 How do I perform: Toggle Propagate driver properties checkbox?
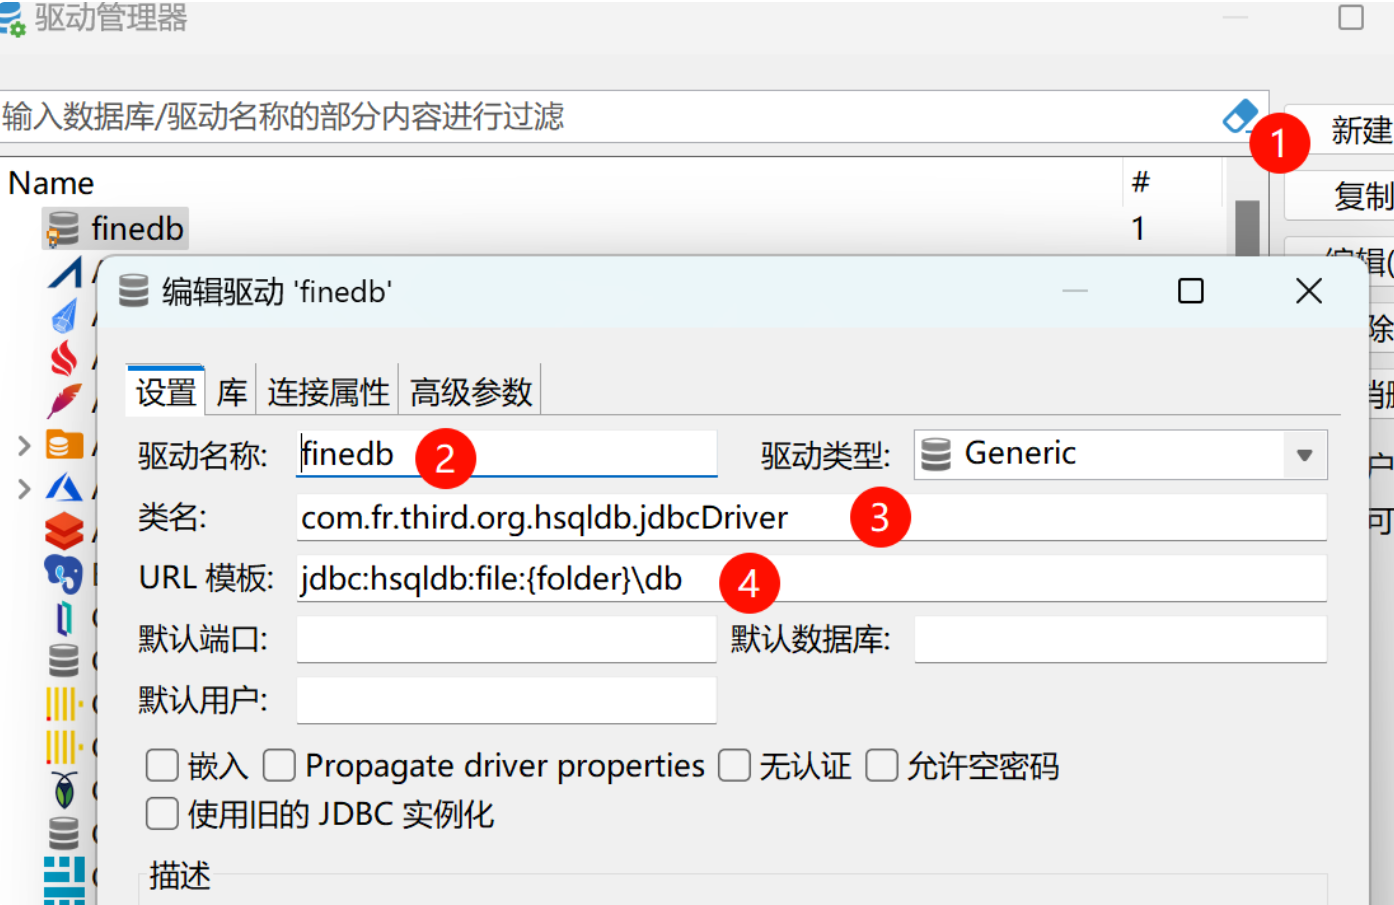pos(279,766)
